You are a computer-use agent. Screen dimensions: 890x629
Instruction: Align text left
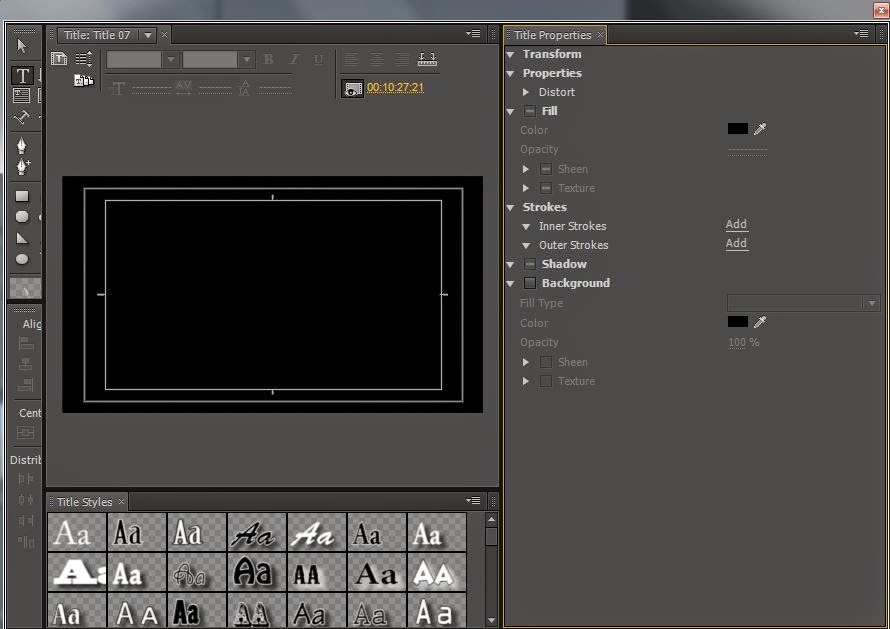[351, 59]
